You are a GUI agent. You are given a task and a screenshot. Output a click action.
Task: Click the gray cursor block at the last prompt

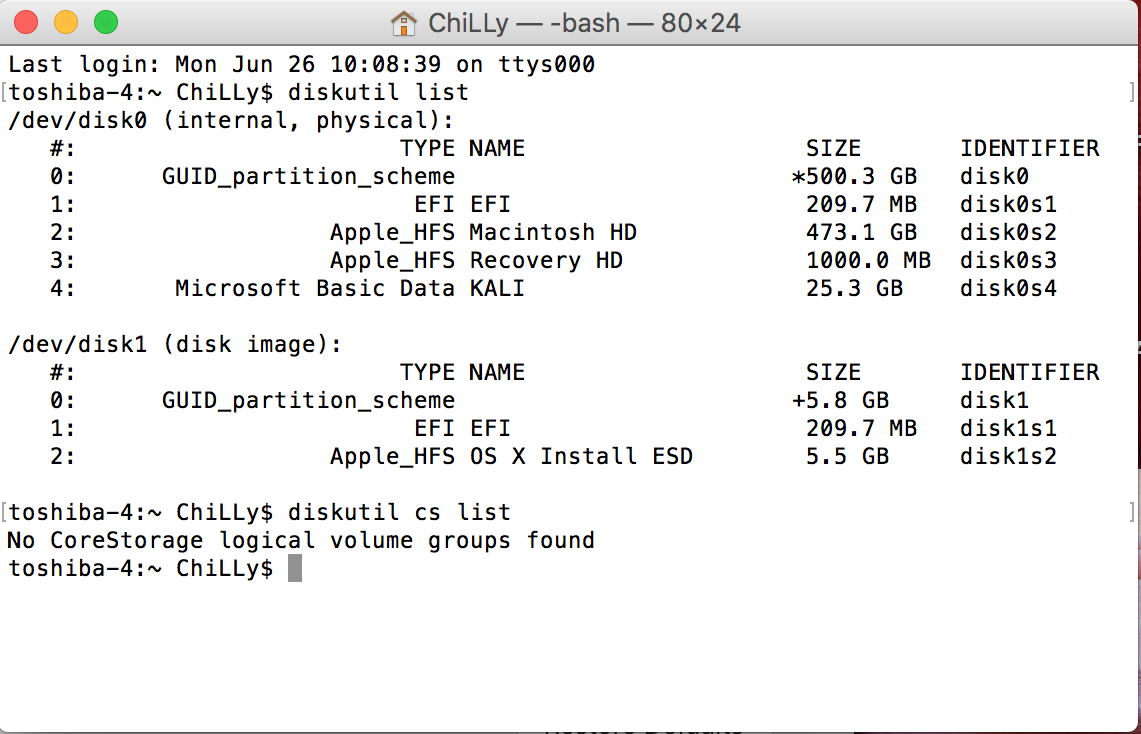coord(295,568)
